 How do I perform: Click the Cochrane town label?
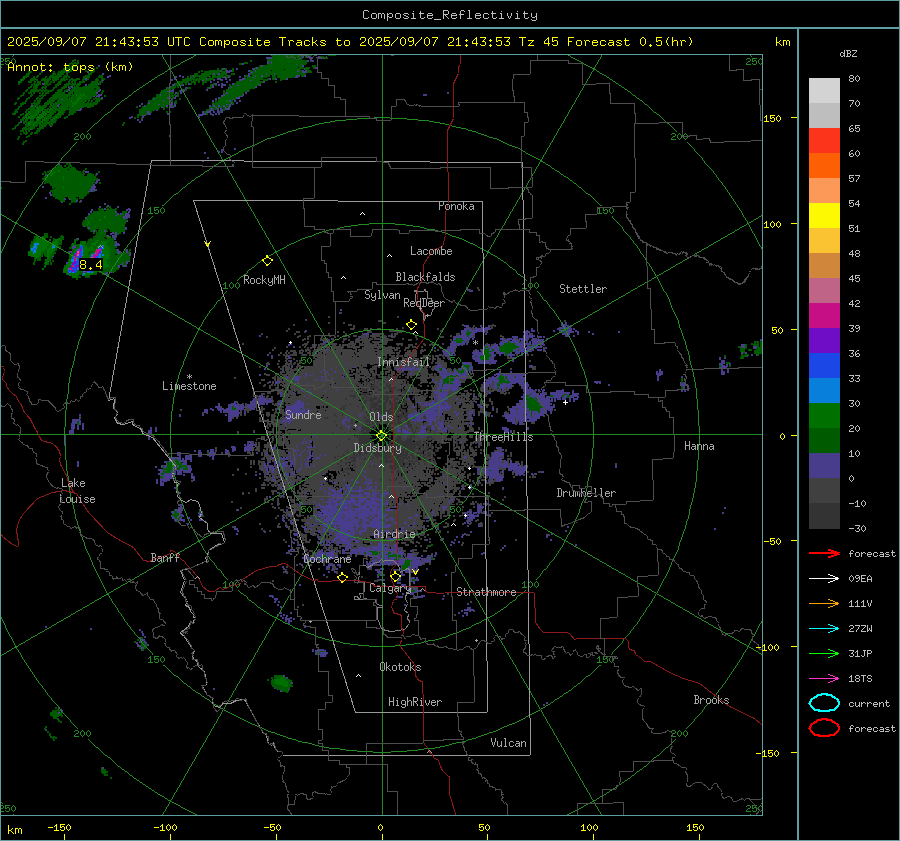(x=327, y=559)
